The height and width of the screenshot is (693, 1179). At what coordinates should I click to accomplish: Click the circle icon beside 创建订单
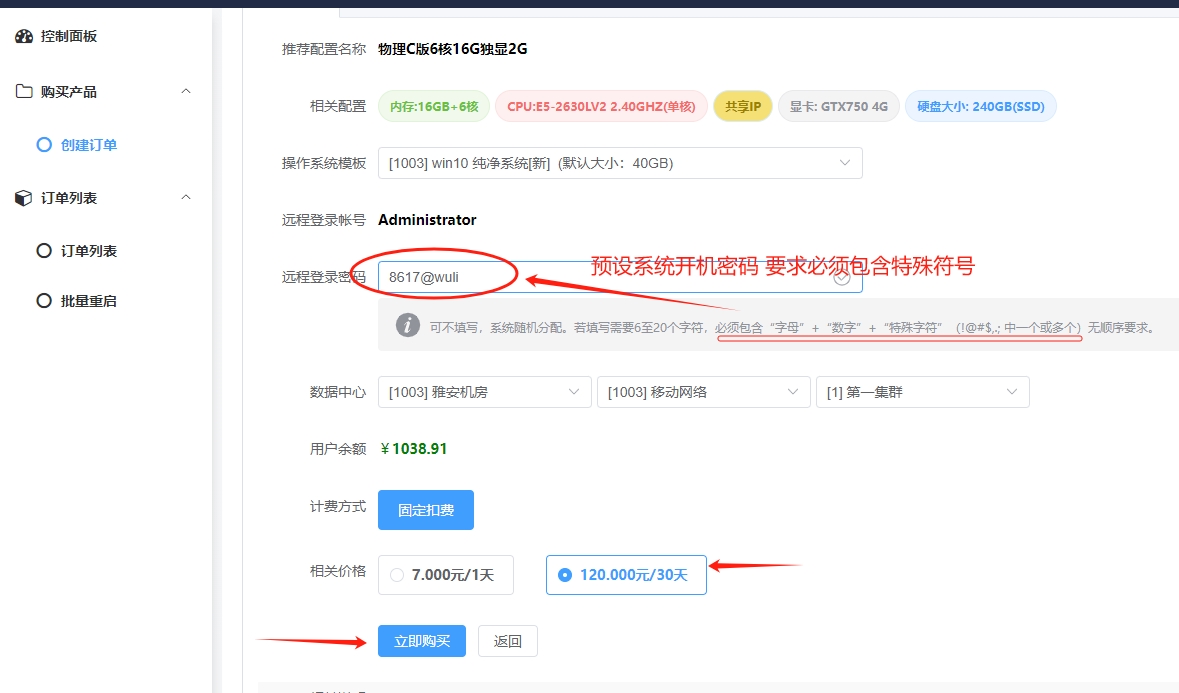[44, 145]
